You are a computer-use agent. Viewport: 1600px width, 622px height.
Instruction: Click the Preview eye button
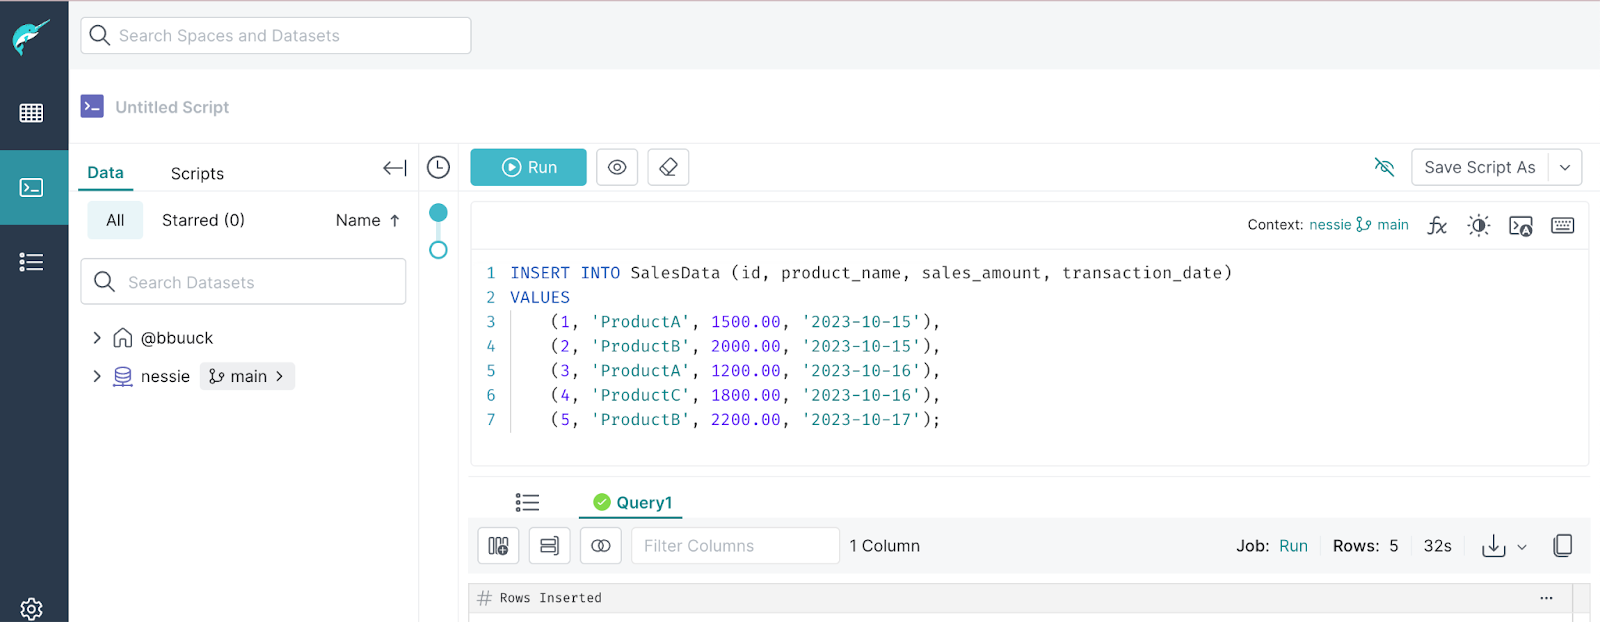pyautogui.click(x=617, y=167)
